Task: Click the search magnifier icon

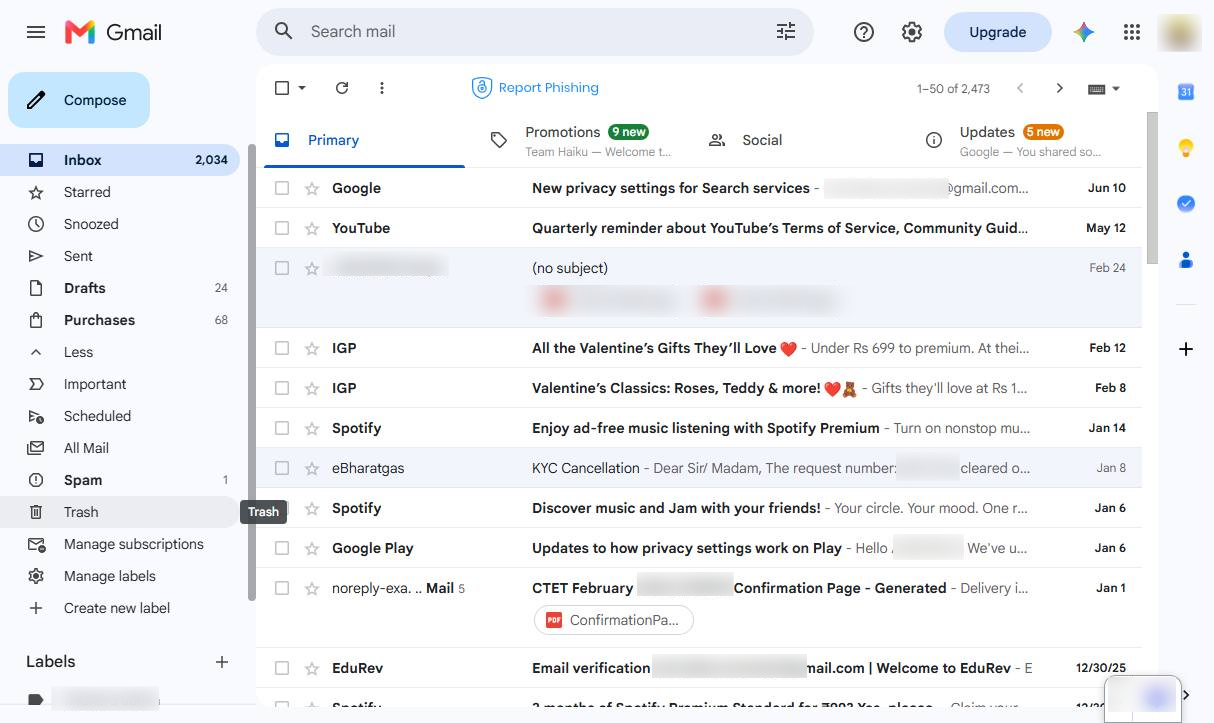Action: [x=284, y=32]
